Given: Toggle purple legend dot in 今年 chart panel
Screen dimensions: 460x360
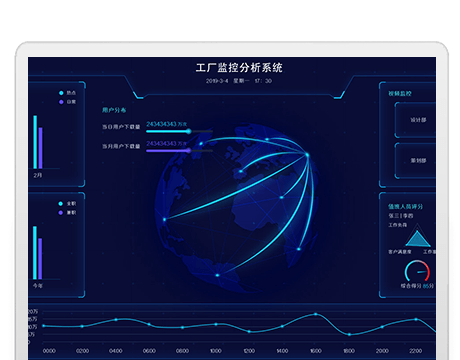Looking at the screenshot, I should (x=61, y=213).
